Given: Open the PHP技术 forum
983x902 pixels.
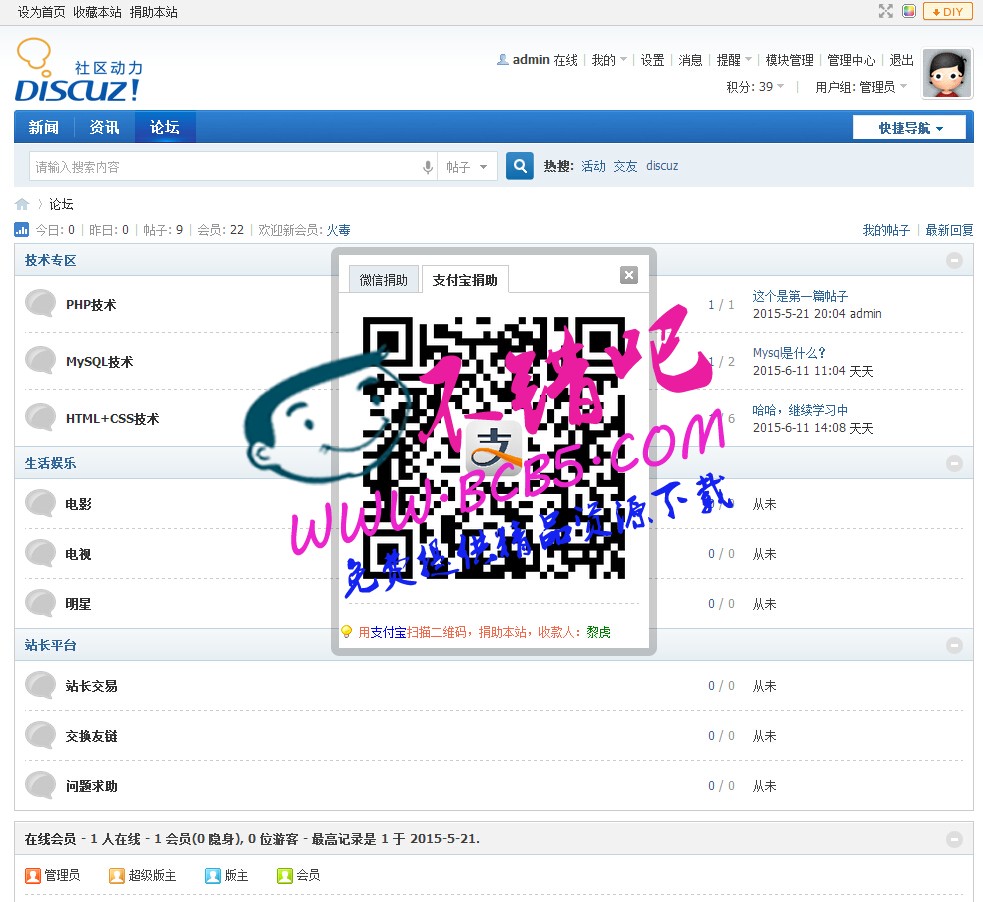Looking at the screenshot, I should pyautogui.click(x=92, y=305).
